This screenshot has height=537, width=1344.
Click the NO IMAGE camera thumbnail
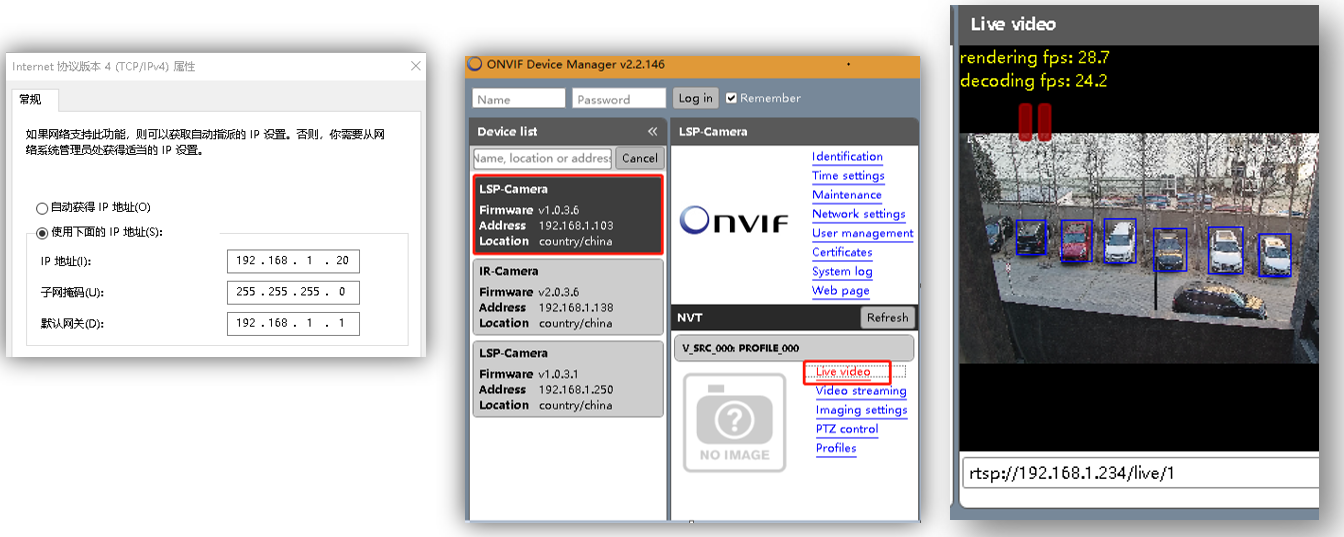735,422
